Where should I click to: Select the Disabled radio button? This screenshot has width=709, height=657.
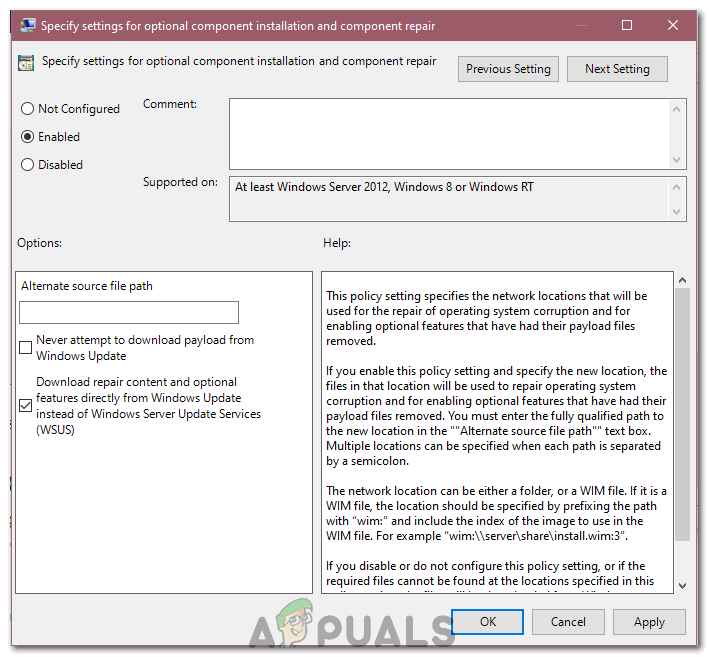click(x=28, y=165)
